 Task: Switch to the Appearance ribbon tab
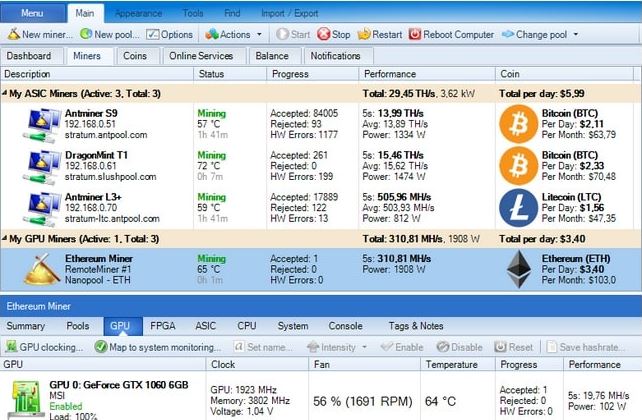[138, 14]
